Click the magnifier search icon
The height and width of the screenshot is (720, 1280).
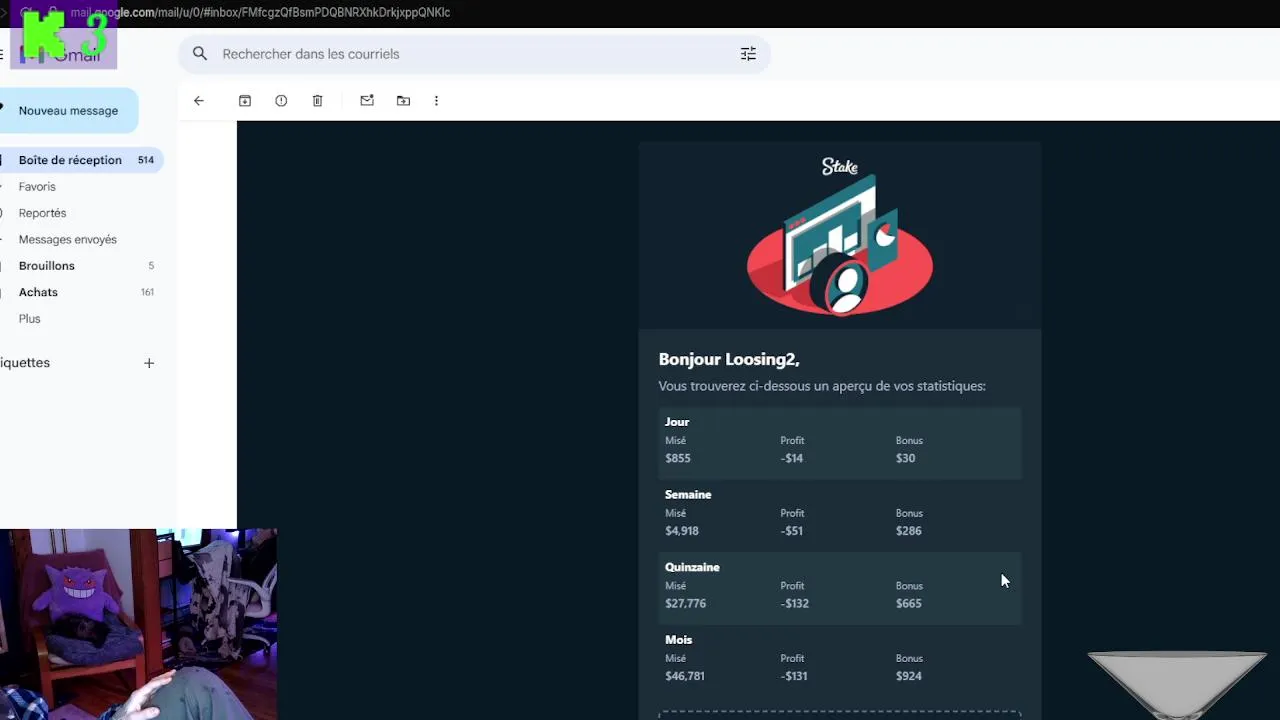(200, 54)
